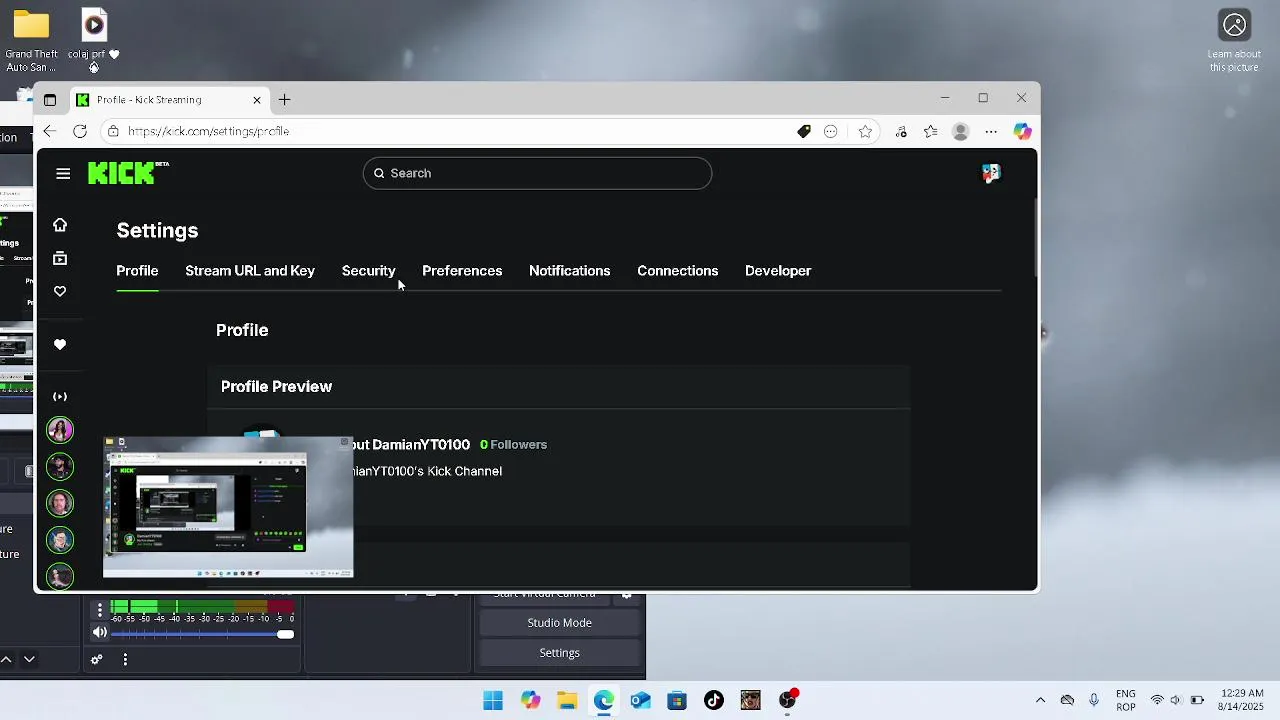Open OBS Settings button

pyautogui.click(x=559, y=652)
